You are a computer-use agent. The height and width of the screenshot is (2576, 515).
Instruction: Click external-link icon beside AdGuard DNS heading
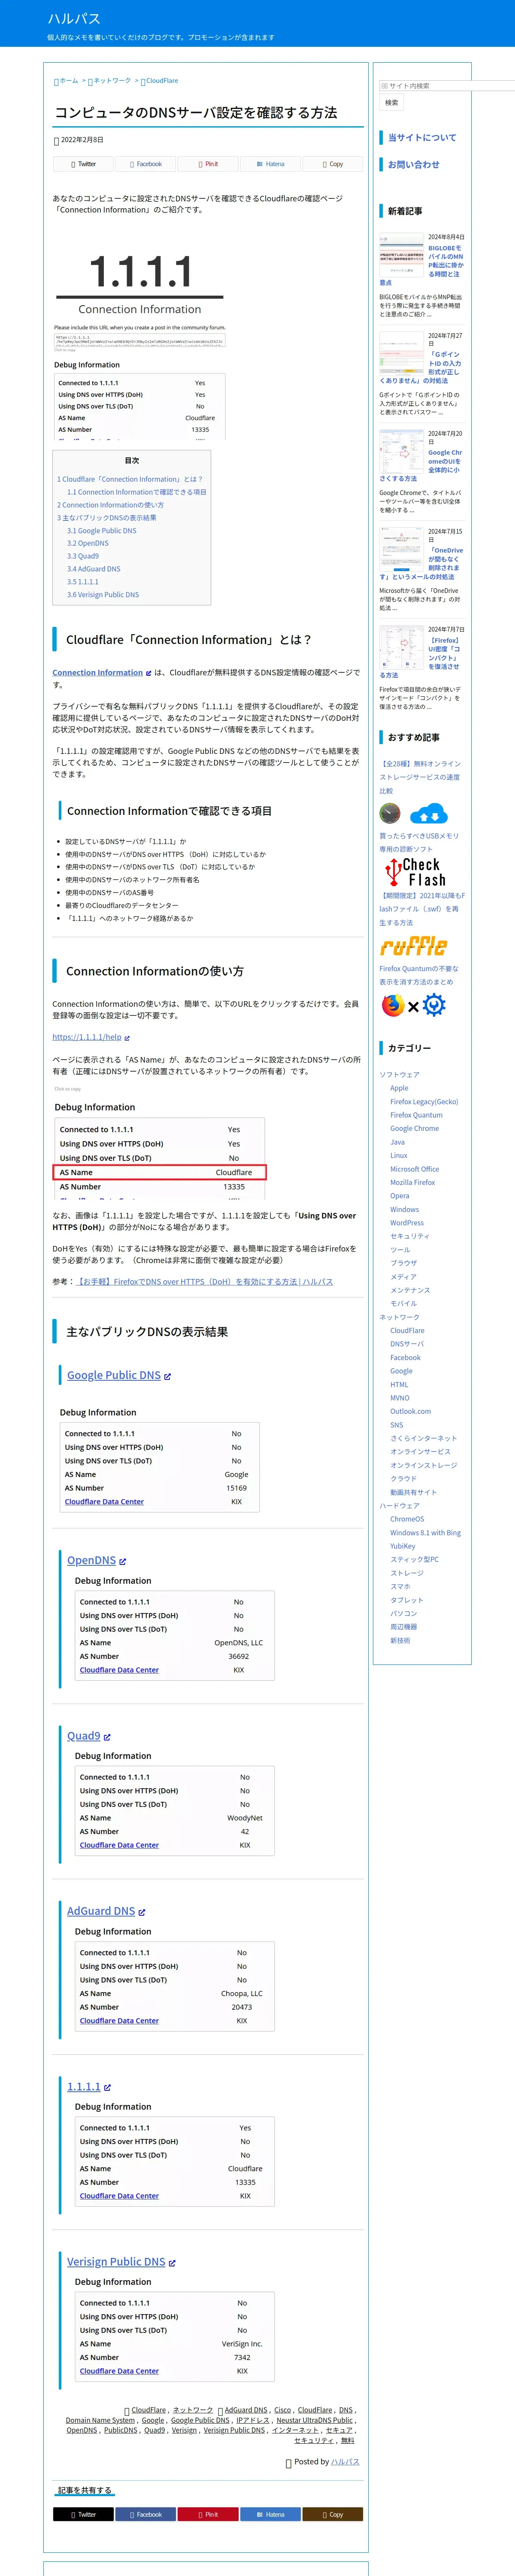point(142,1912)
